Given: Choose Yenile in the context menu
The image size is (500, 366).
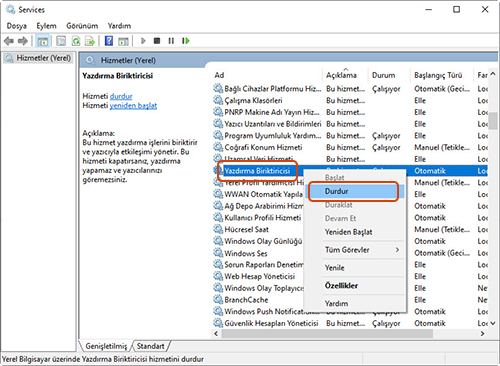Looking at the screenshot, I should (x=355, y=268).
